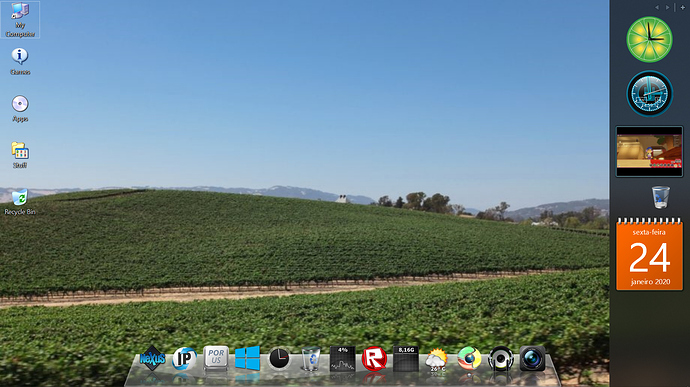
Task: Open the Windows logo start icon in dock
Action: [x=247, y=358]
